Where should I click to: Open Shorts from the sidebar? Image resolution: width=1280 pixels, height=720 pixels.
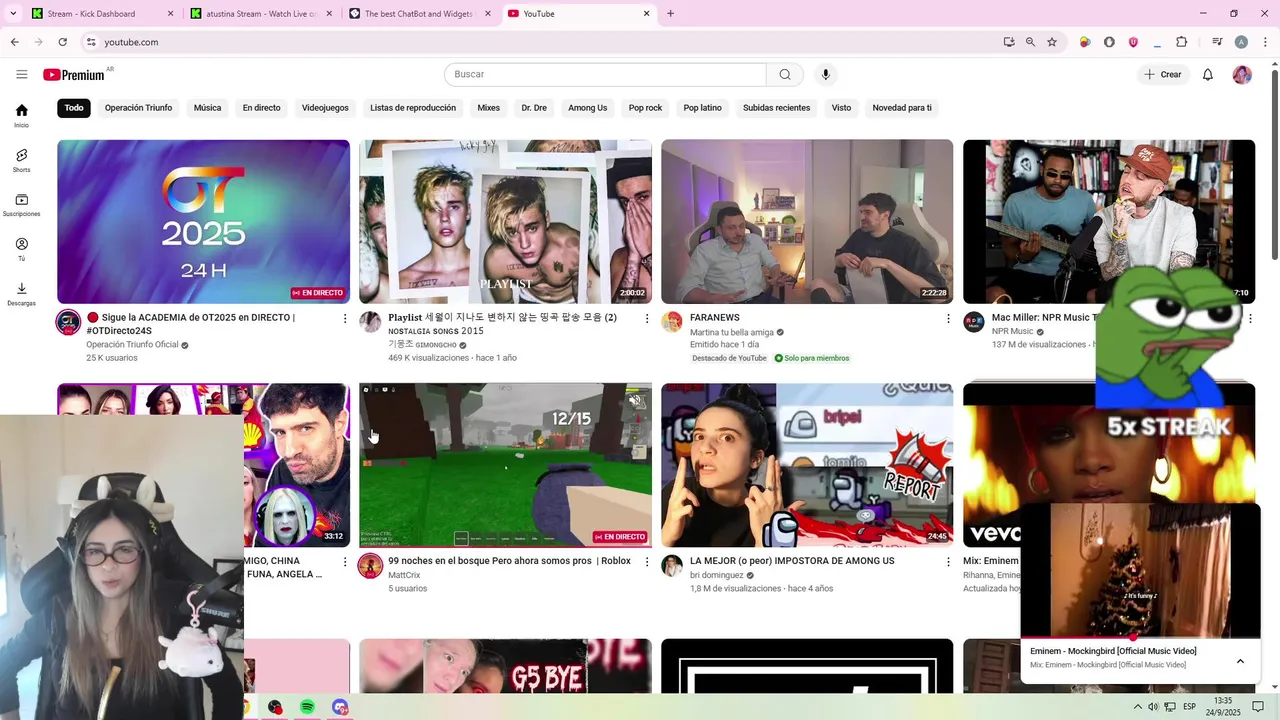click(x=21, y=160)
